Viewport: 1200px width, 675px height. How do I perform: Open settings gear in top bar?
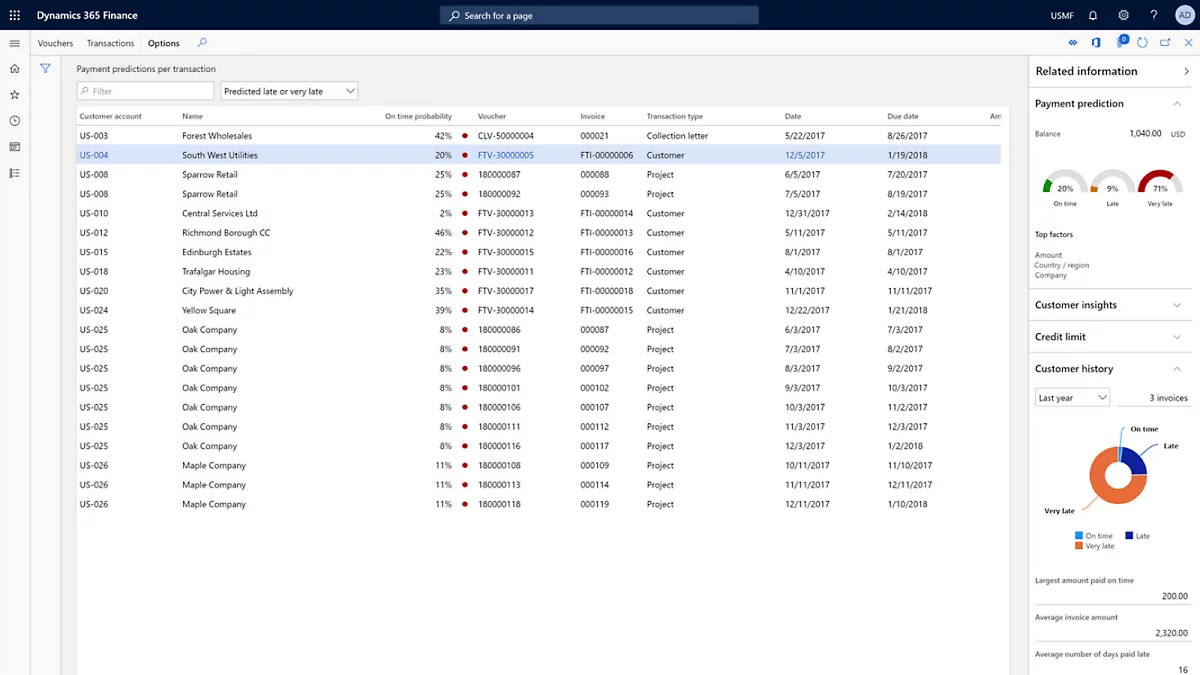(1123, 15)
